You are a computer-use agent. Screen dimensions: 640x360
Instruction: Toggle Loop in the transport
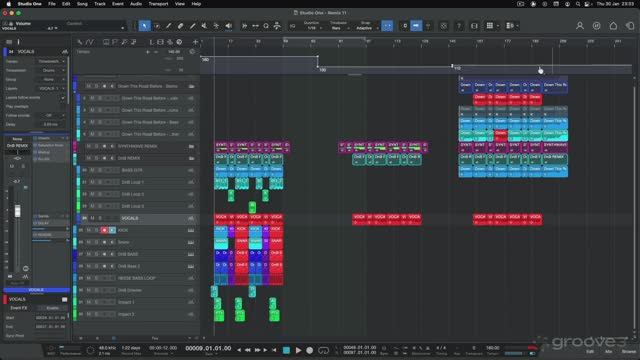(323, 350)
